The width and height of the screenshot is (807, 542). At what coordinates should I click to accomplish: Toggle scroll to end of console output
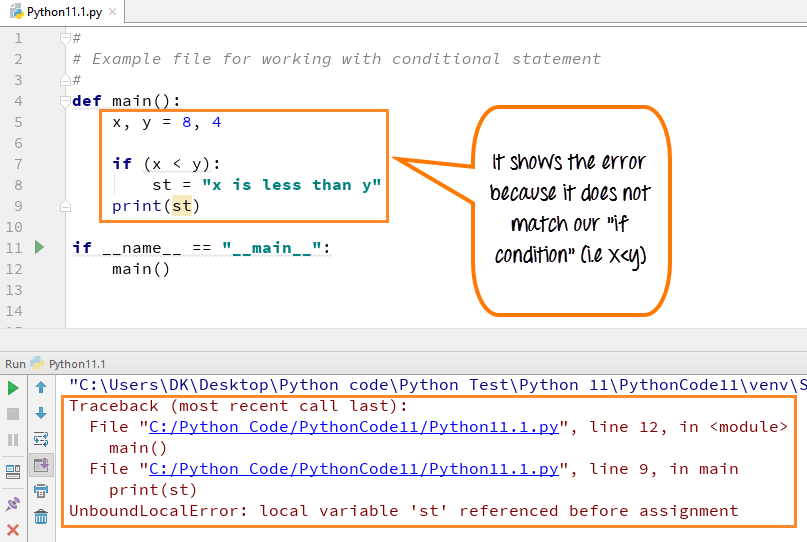[x=41, y=465]
